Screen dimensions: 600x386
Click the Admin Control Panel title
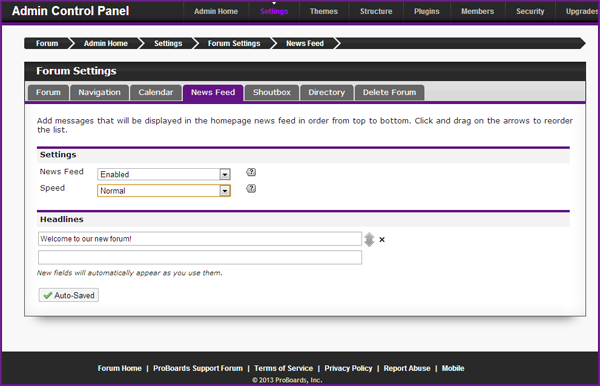[x=70, y=11]
